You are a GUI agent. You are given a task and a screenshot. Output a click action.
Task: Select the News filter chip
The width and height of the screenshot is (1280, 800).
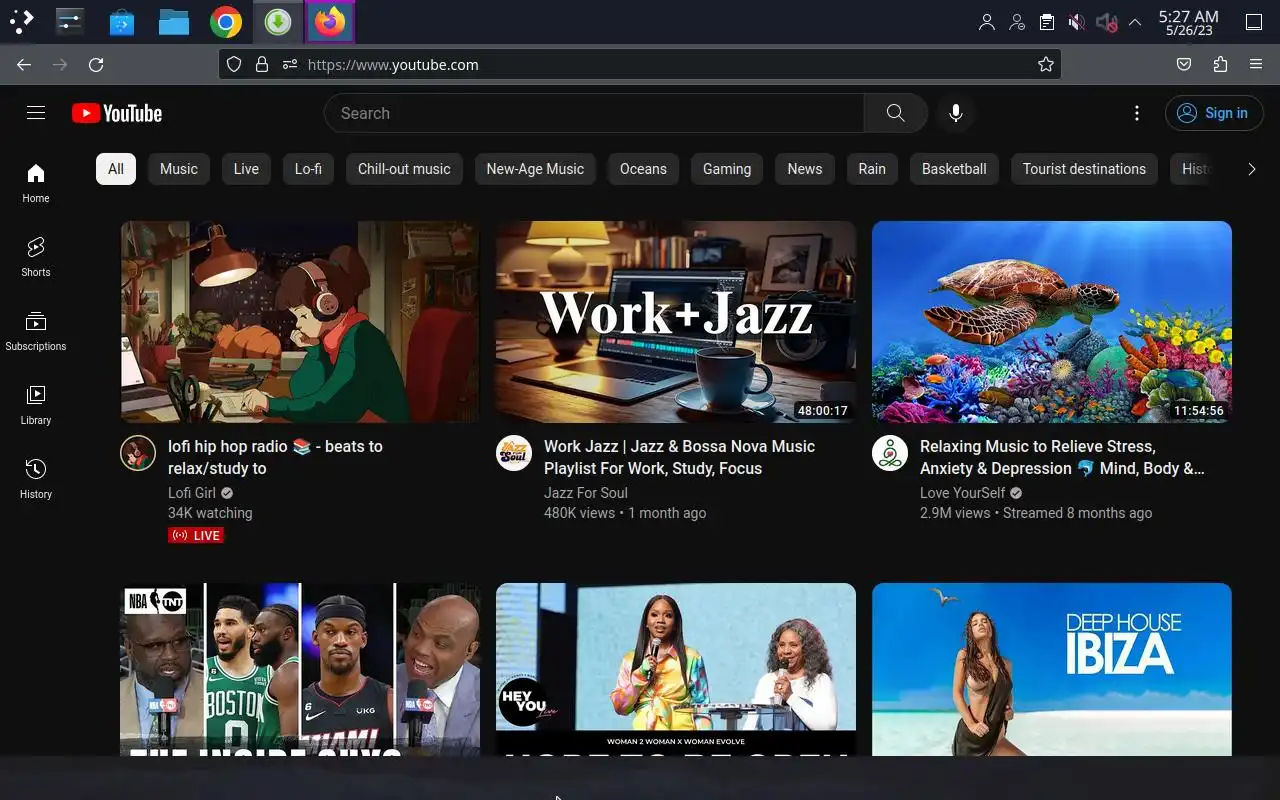(x=805, y=169)
